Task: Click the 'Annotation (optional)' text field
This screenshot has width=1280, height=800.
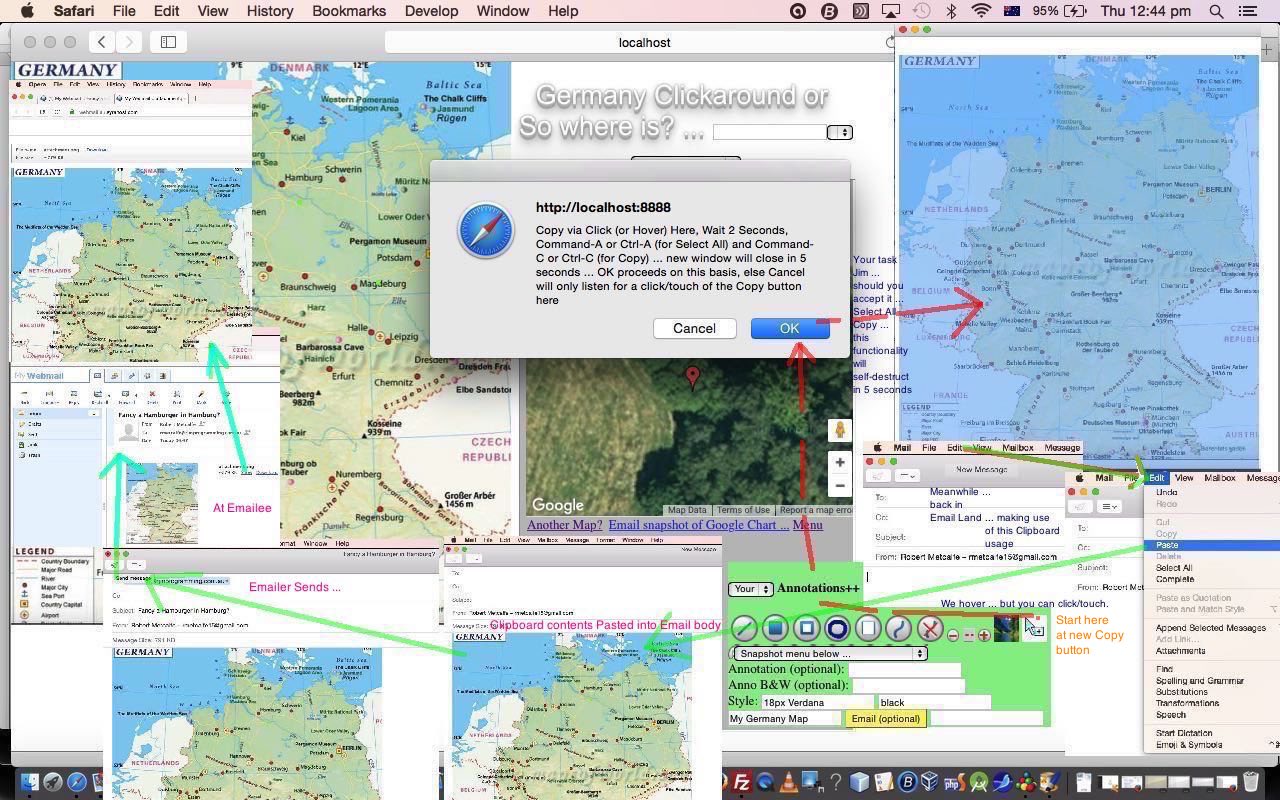Action: click(x=904, y=669)
